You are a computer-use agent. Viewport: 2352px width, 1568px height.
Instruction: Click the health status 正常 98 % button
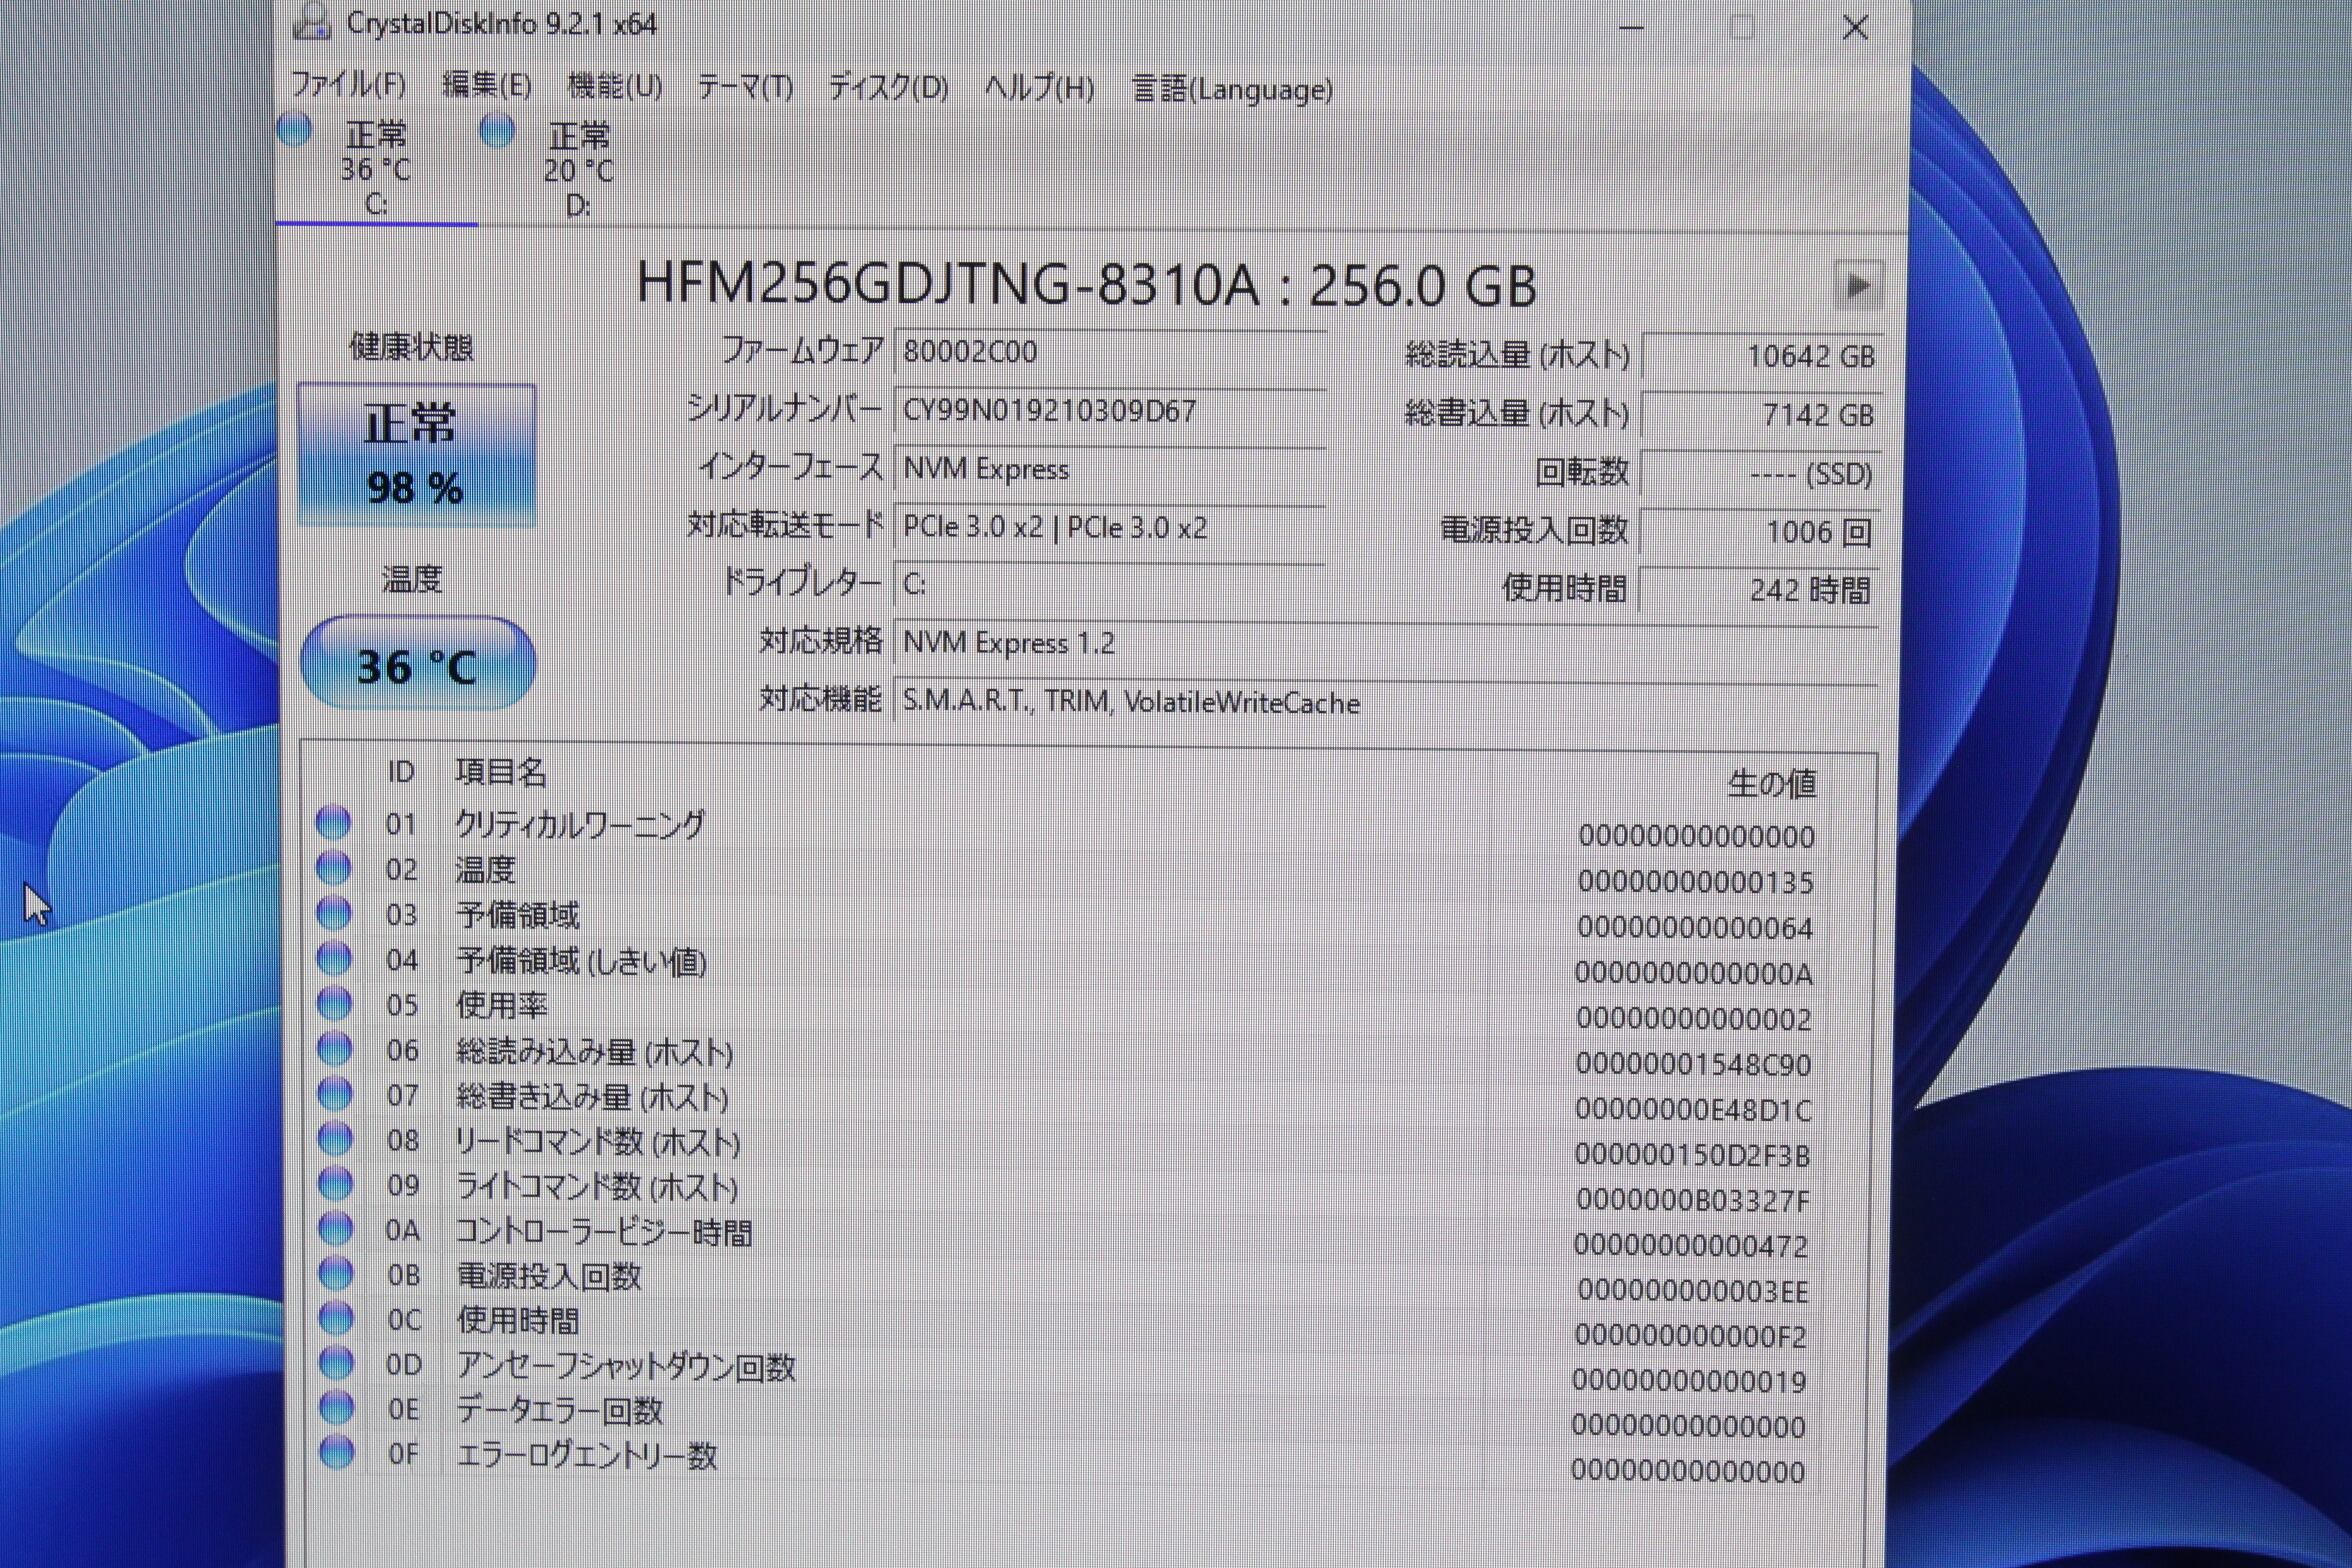coord(416,455)
